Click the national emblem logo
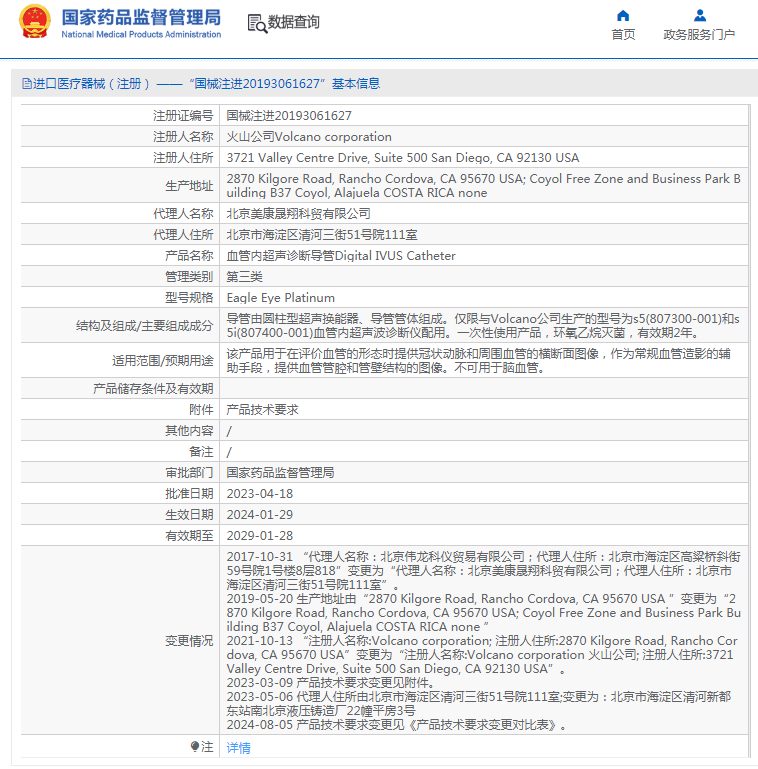Screen dimensions: 758x769 click(x=35, y=22)
